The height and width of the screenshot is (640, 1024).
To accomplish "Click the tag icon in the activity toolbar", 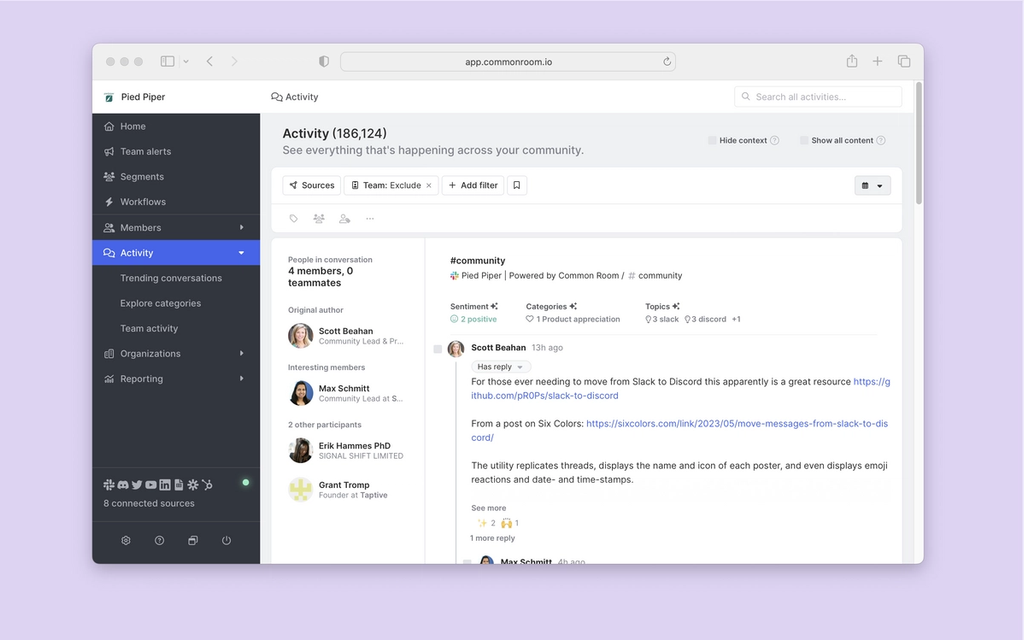I will (293, 218).
